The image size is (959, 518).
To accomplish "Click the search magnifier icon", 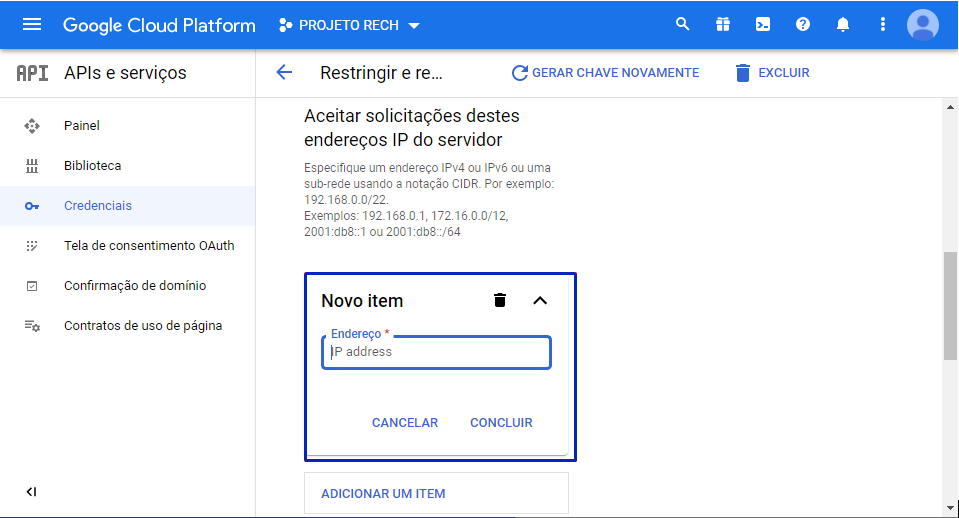I will tap(683, 25).
